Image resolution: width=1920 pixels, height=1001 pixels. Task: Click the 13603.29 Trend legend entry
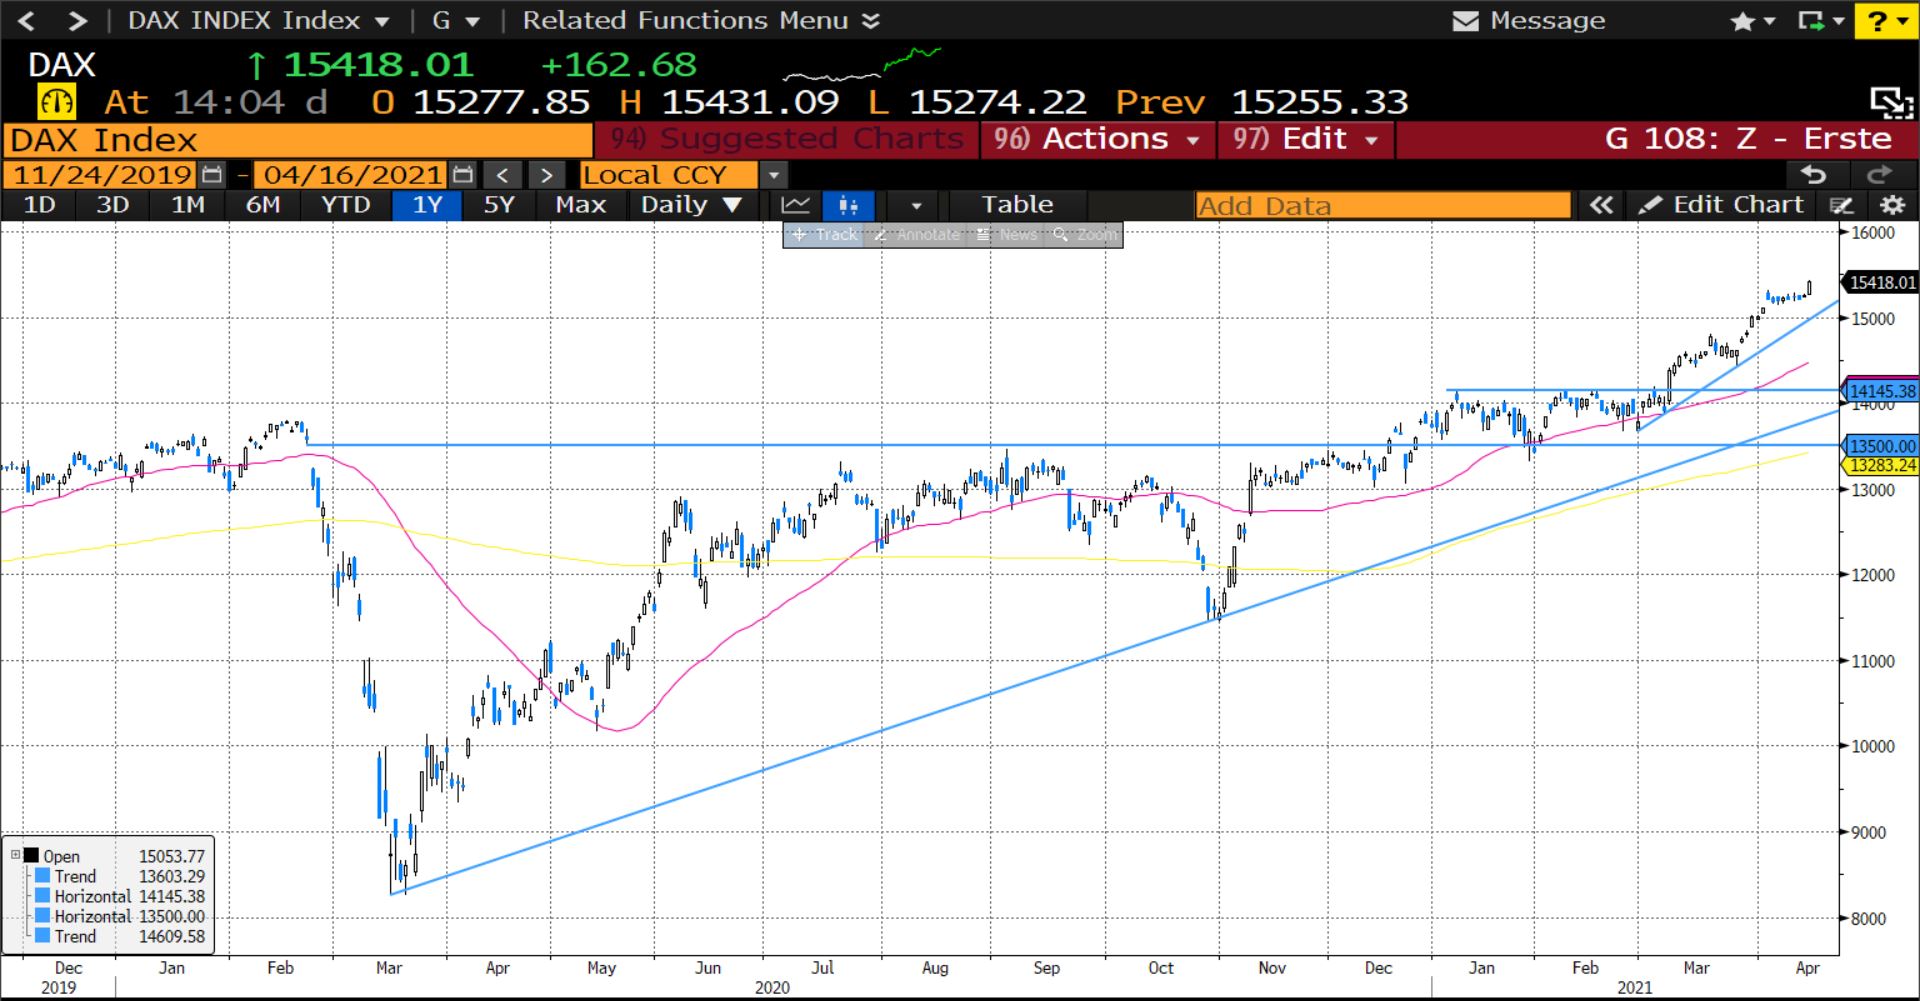pos(120,876)
